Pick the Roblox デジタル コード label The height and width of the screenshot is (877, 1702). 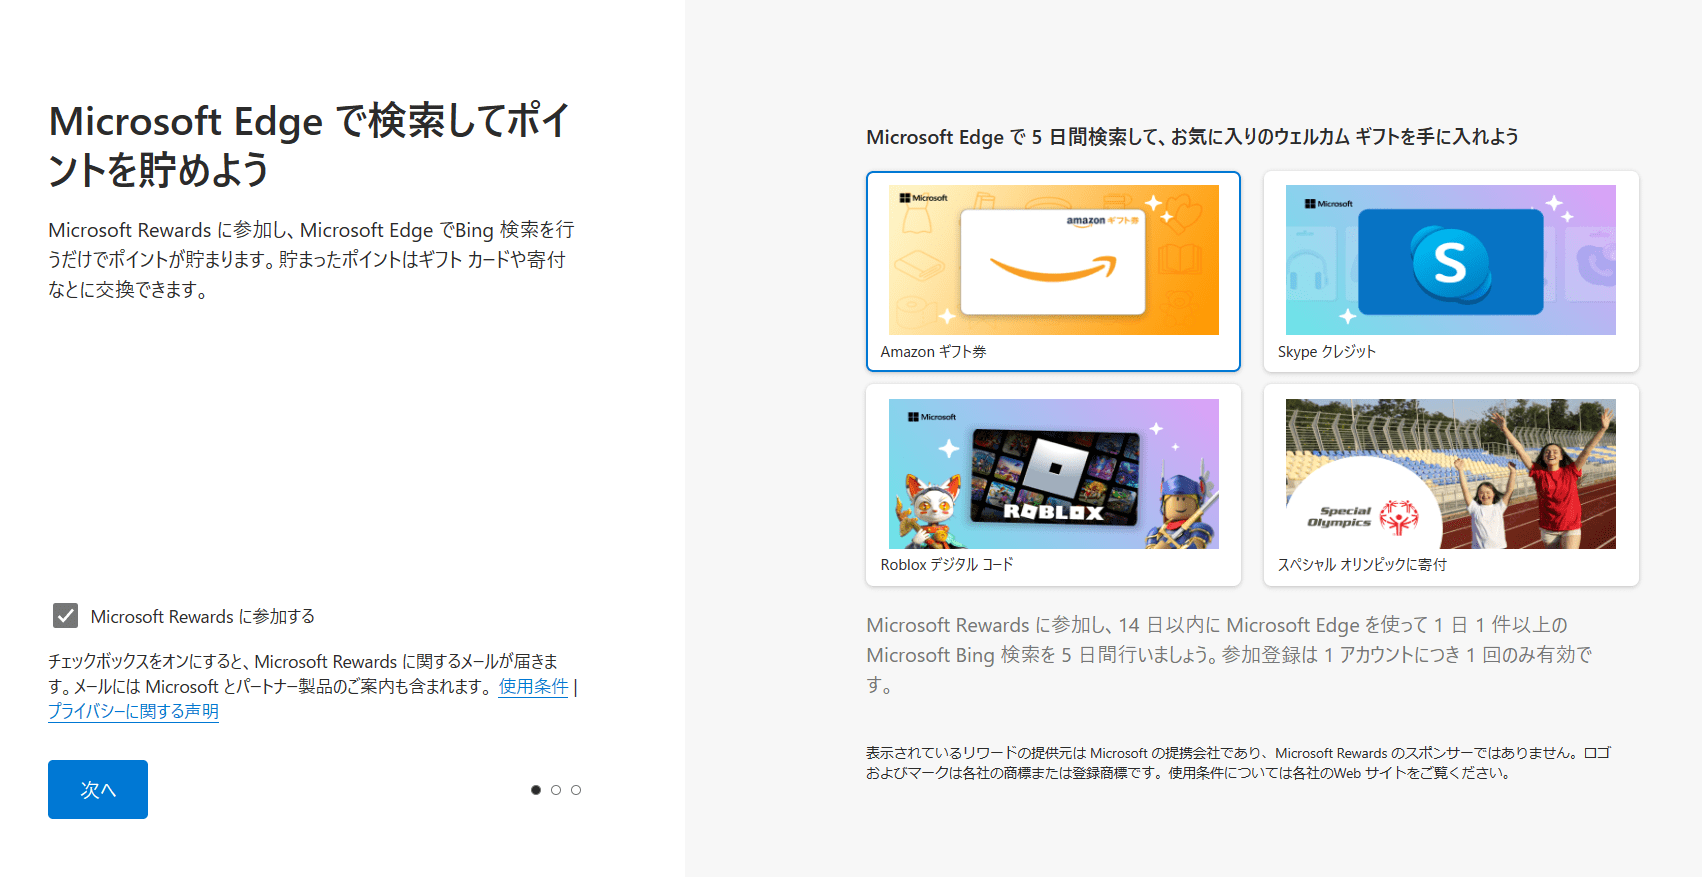[x=946, y=565]
